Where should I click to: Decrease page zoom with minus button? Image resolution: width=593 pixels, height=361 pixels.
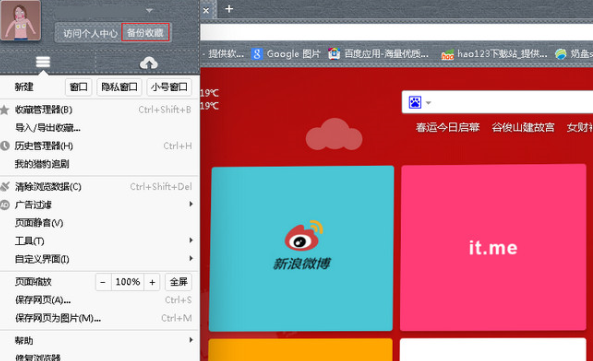[103, 282]
